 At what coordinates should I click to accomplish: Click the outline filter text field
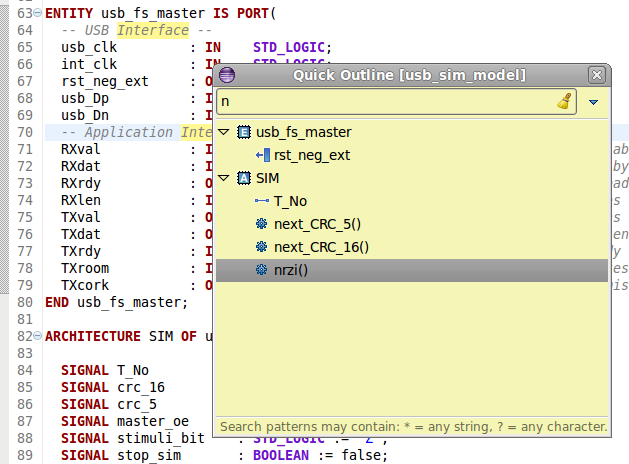[x=385, y=101]
